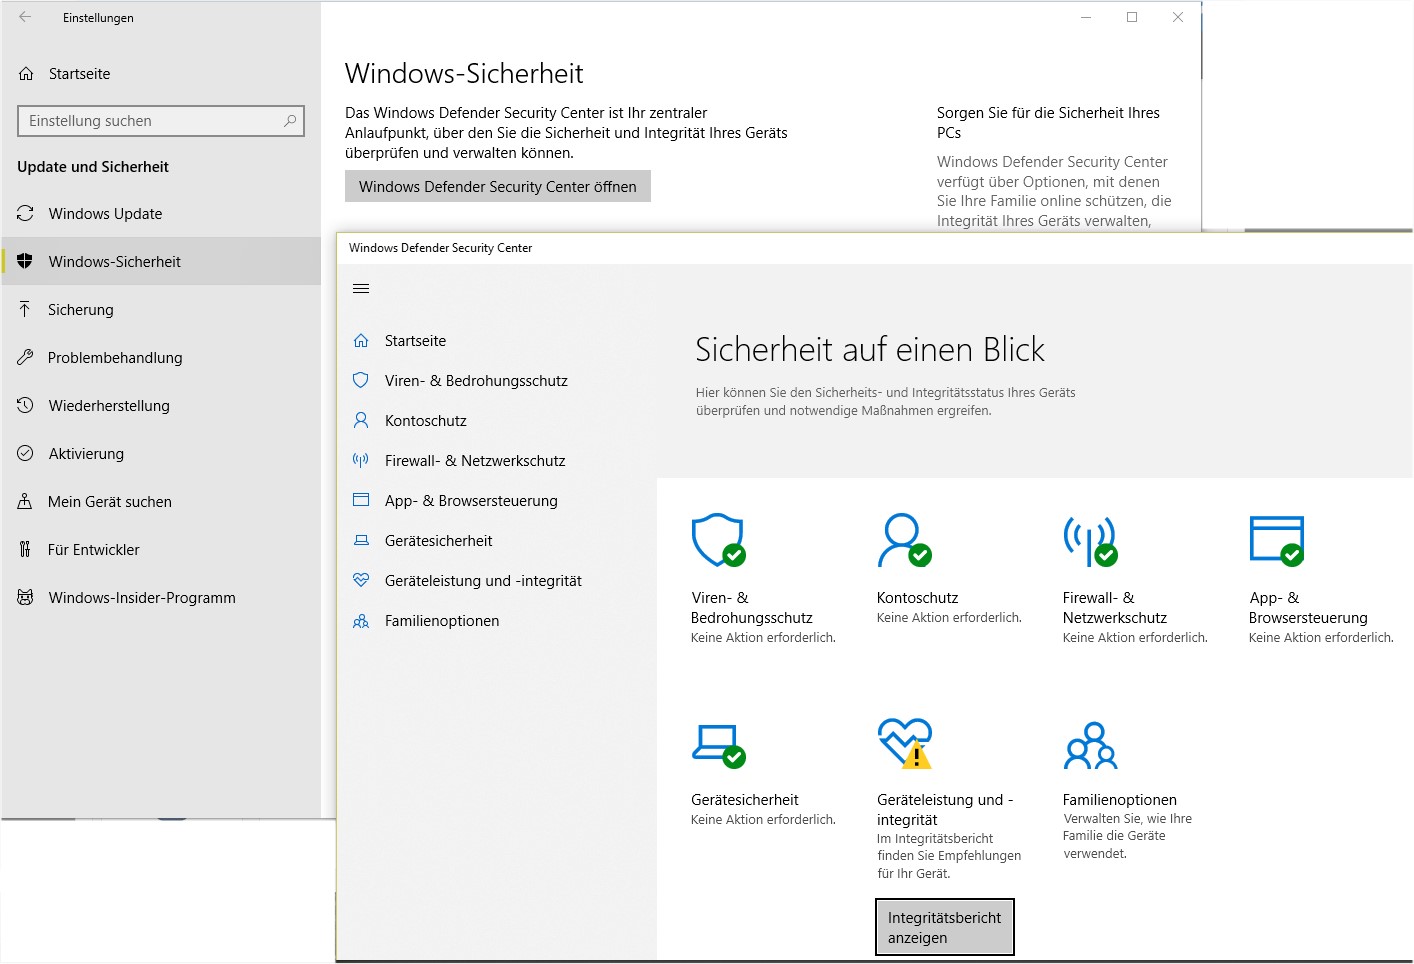Open the hamburger menu in Defender Security Center
Viewport: 1414px width, 964px height.
[x=362, y=289]
